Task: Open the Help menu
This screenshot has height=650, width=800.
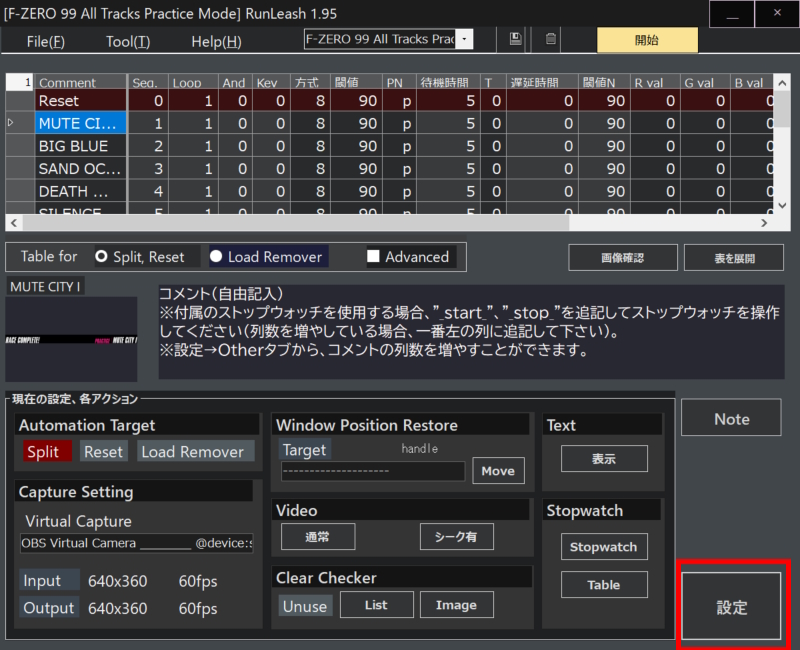Action: point(216,41)
